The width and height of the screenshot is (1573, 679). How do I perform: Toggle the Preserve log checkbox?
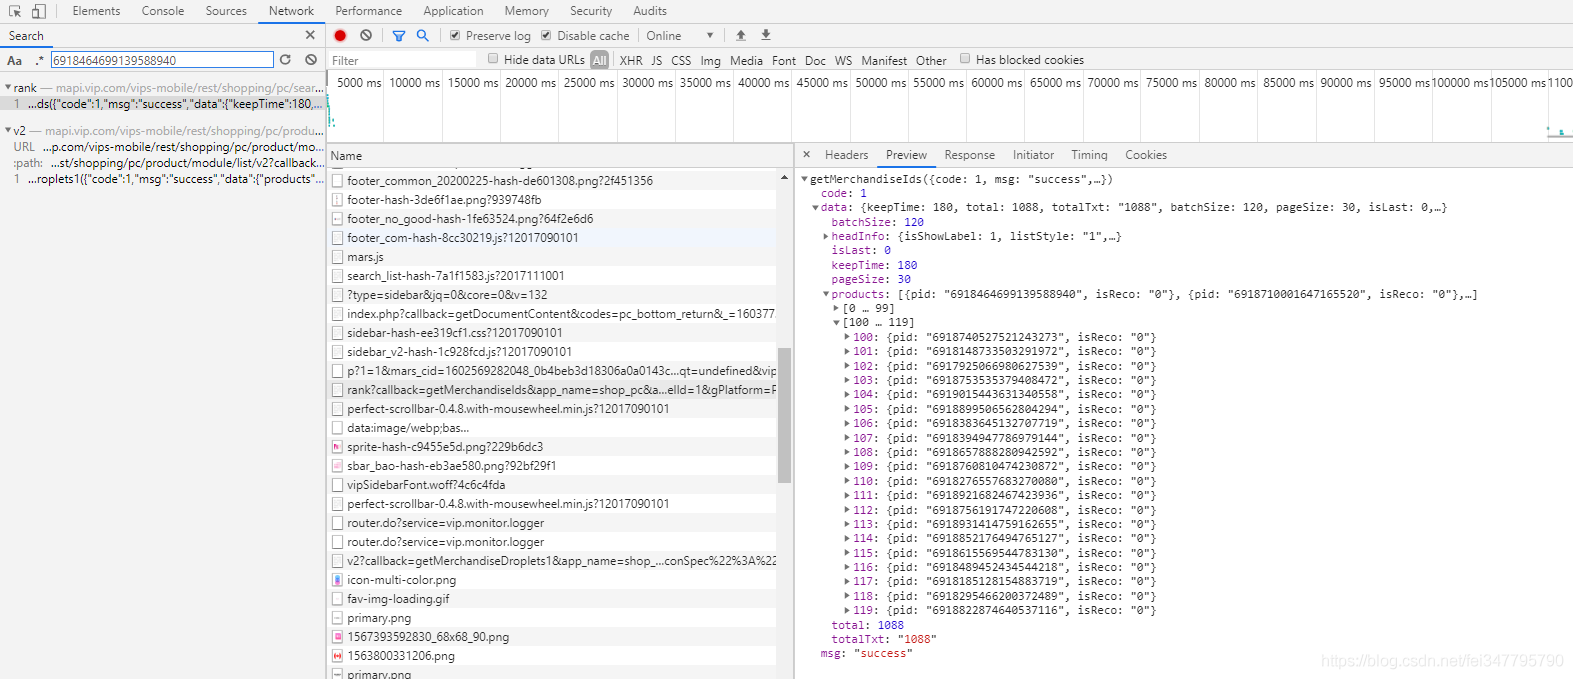455,35
